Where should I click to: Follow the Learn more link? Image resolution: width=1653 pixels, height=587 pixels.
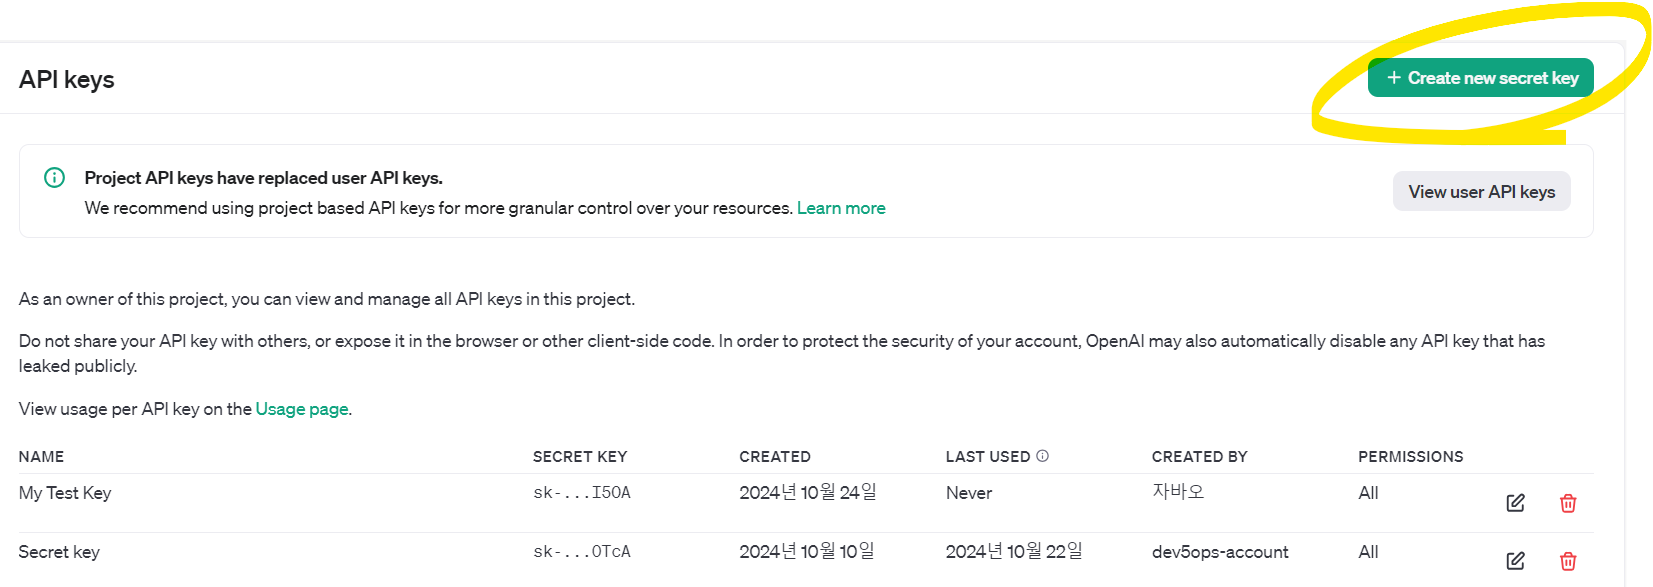[841, 208]
